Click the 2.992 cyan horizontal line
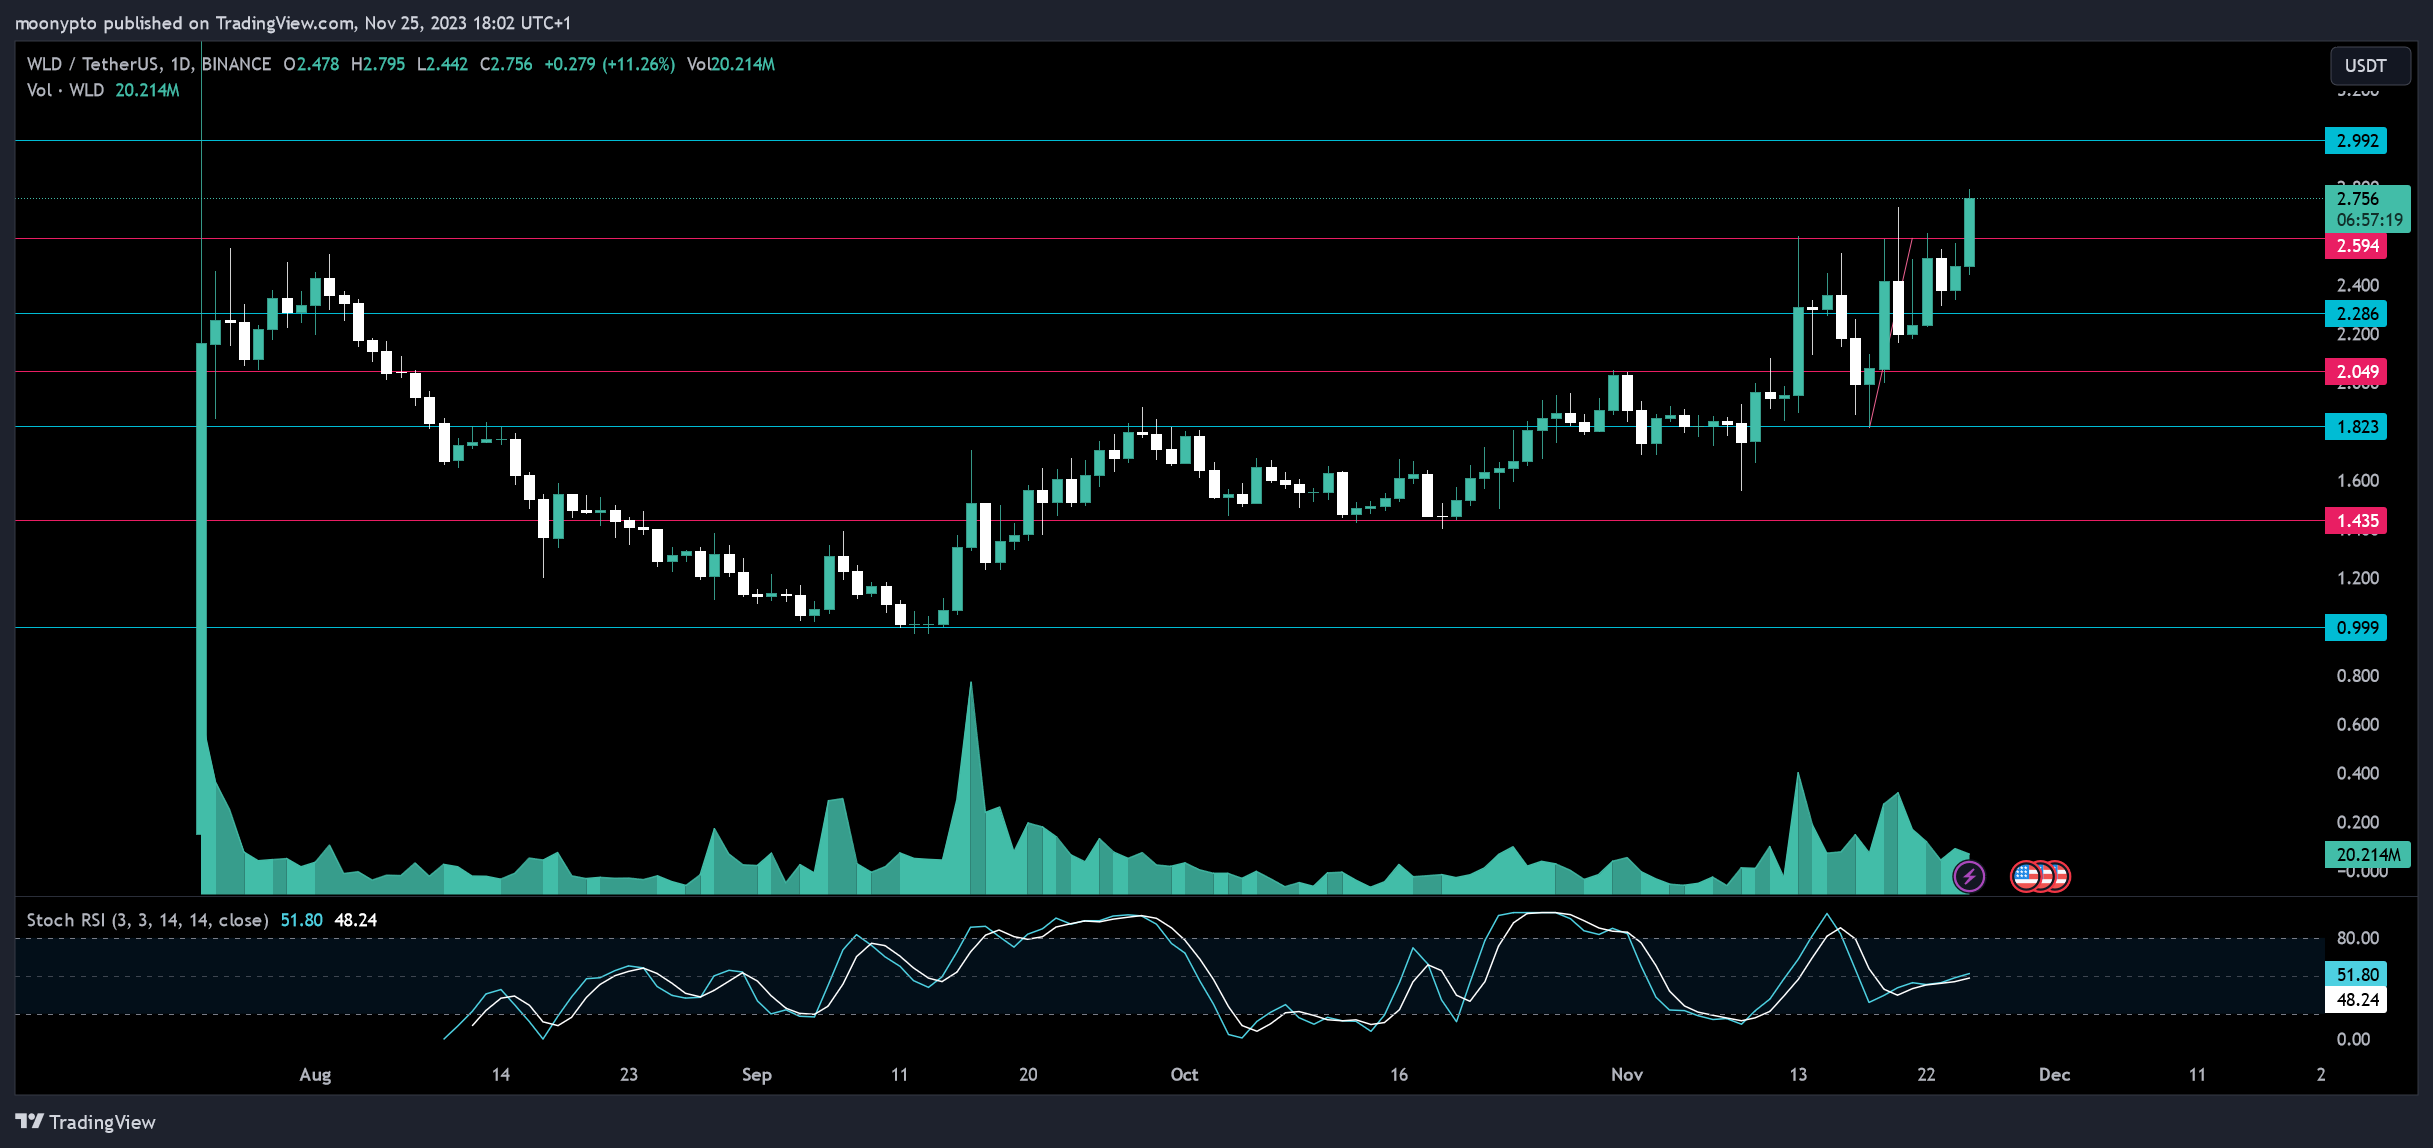The image size is (2433, 1148). click(1170, 141)
